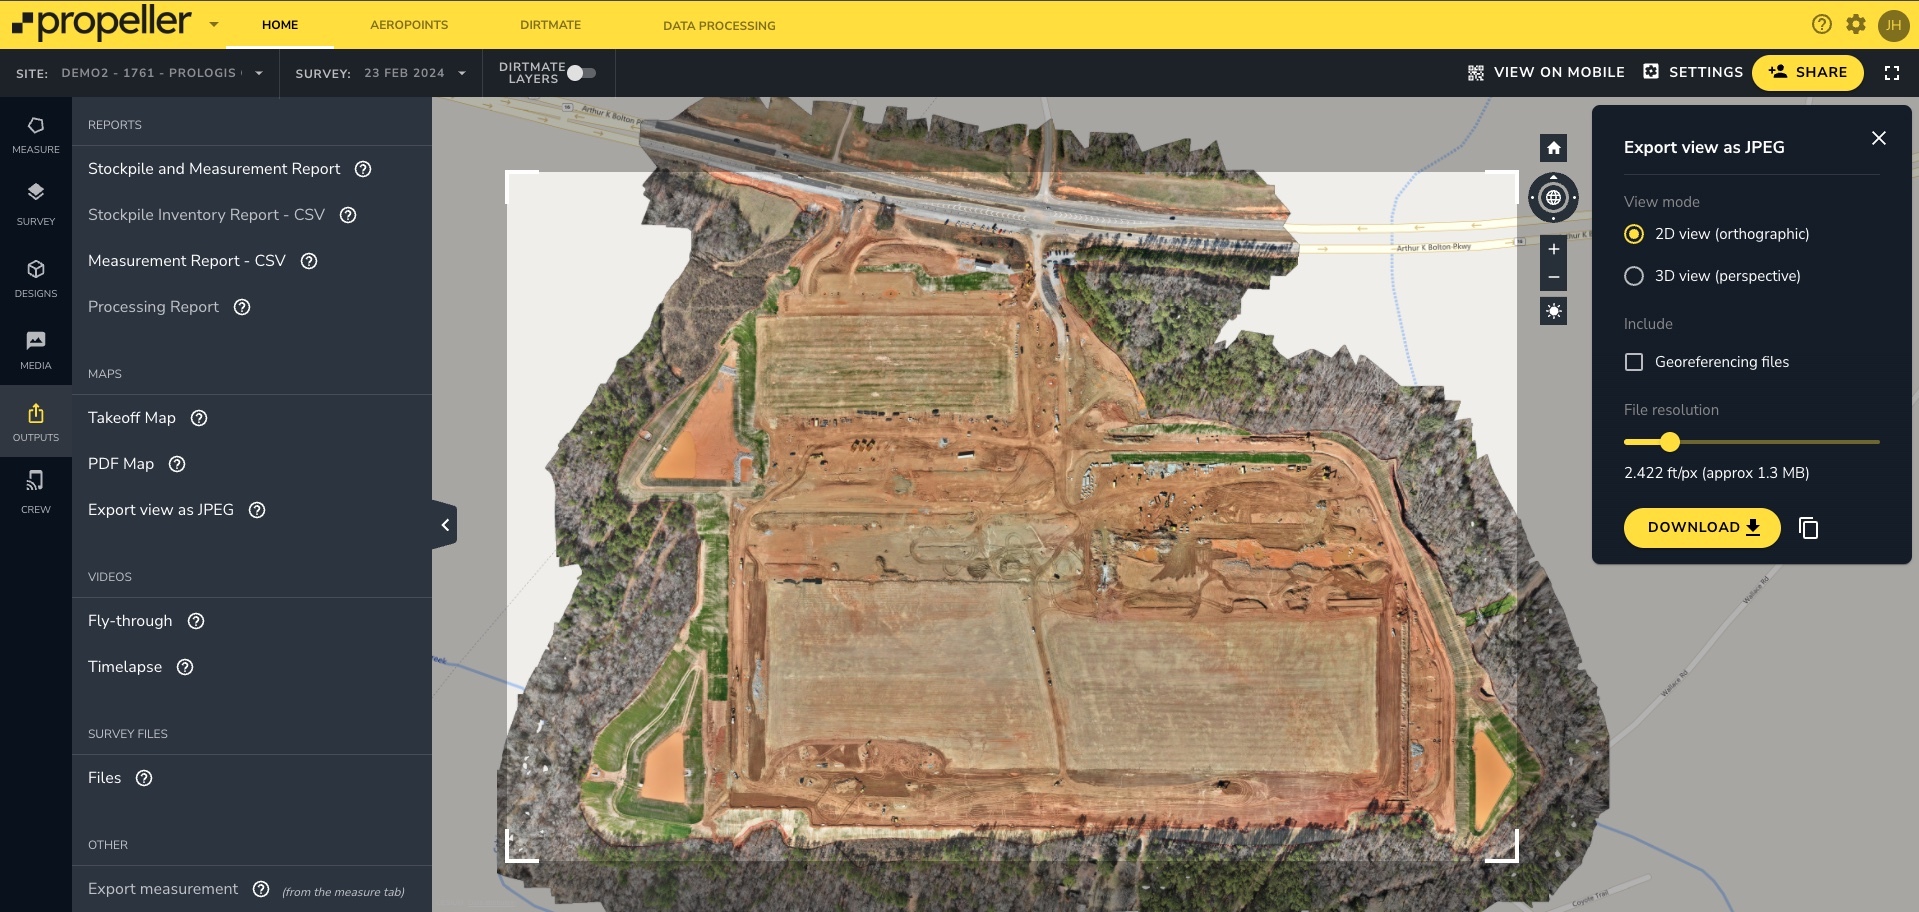Adjust imagery brightness with the sun icon

[1553, 310]
